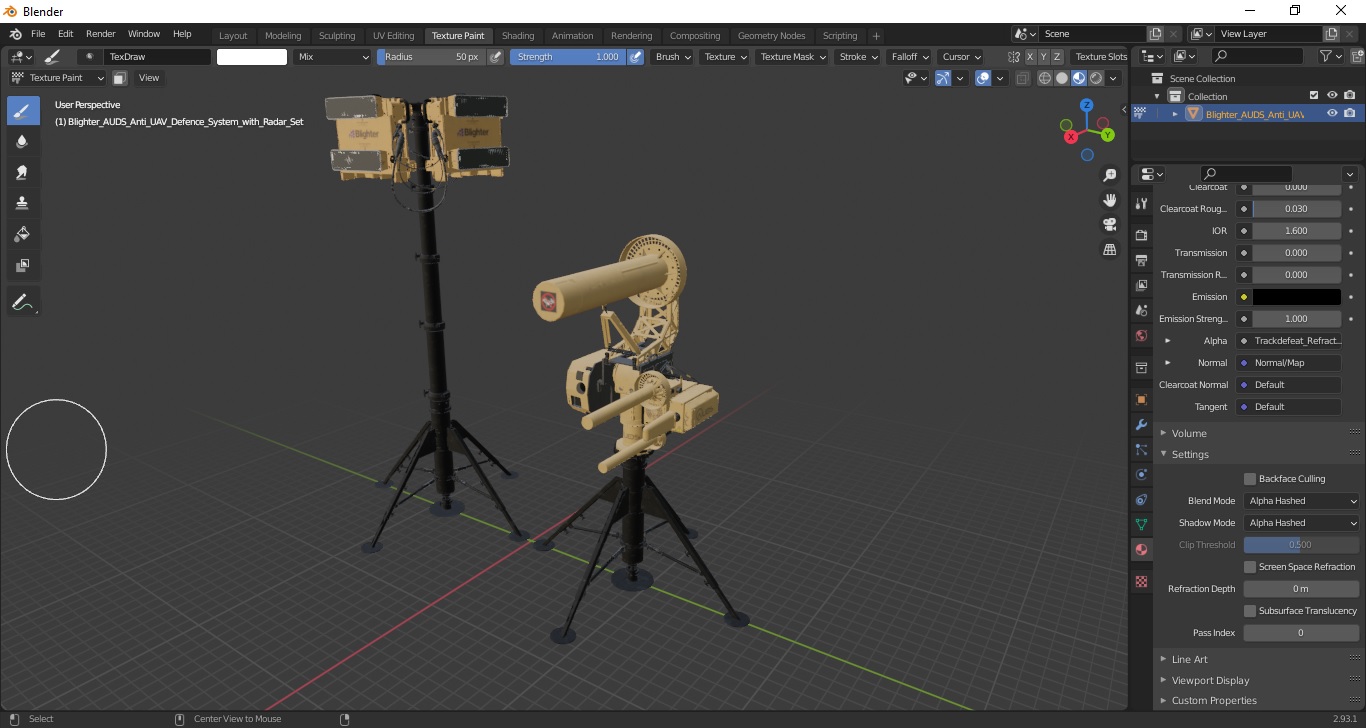This screenshot has width=1366, height=728.
Task: Open the Texture Slots popover
Action: 1100,57
